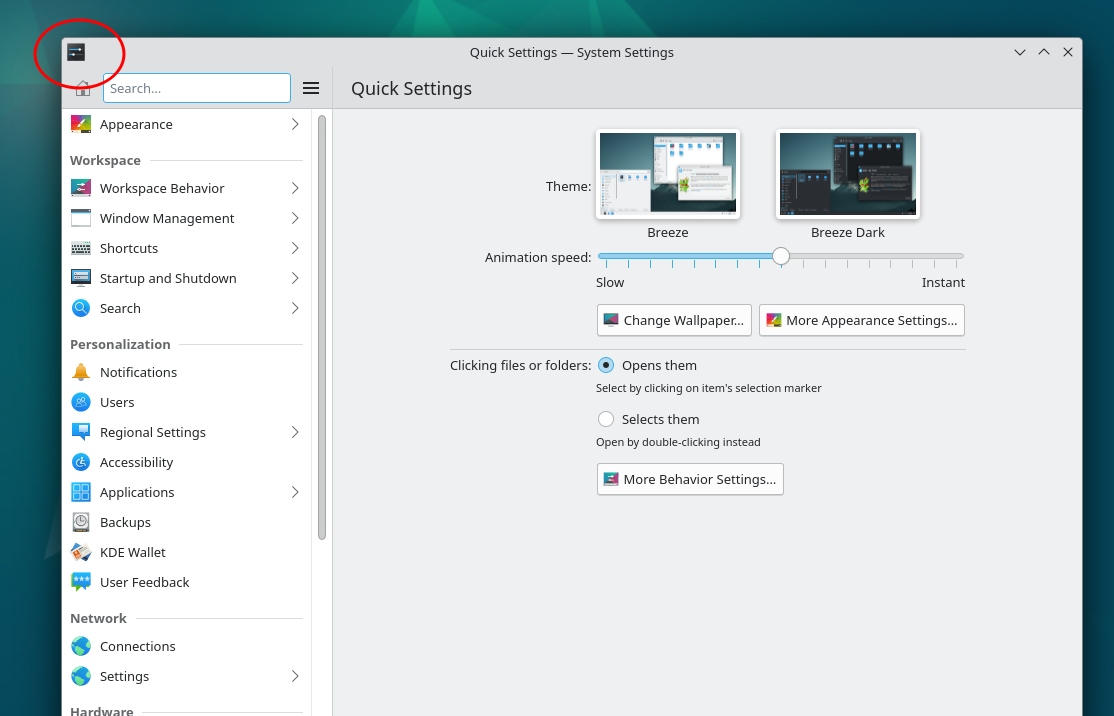Expand Shortcuts chevron arrow
1114x716 pixels.
[295, 248]
